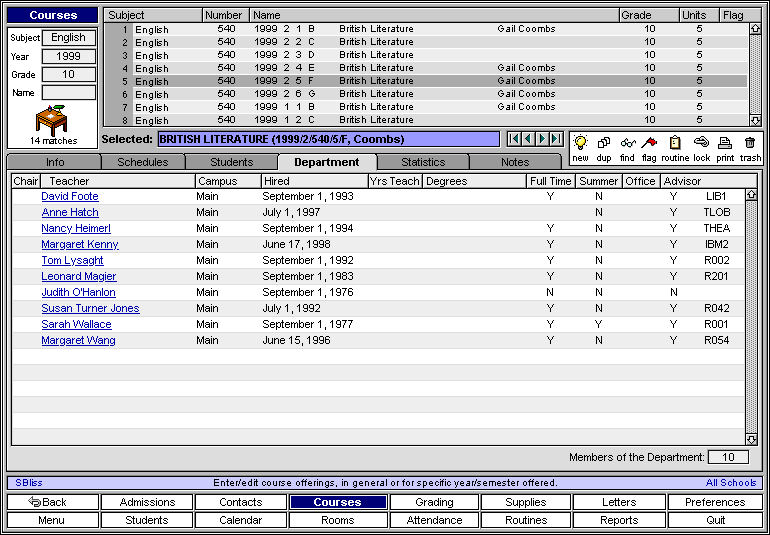This screenshot has width=770, height=535.
Task: Click department list scroll up arrow
Action: 751,195
